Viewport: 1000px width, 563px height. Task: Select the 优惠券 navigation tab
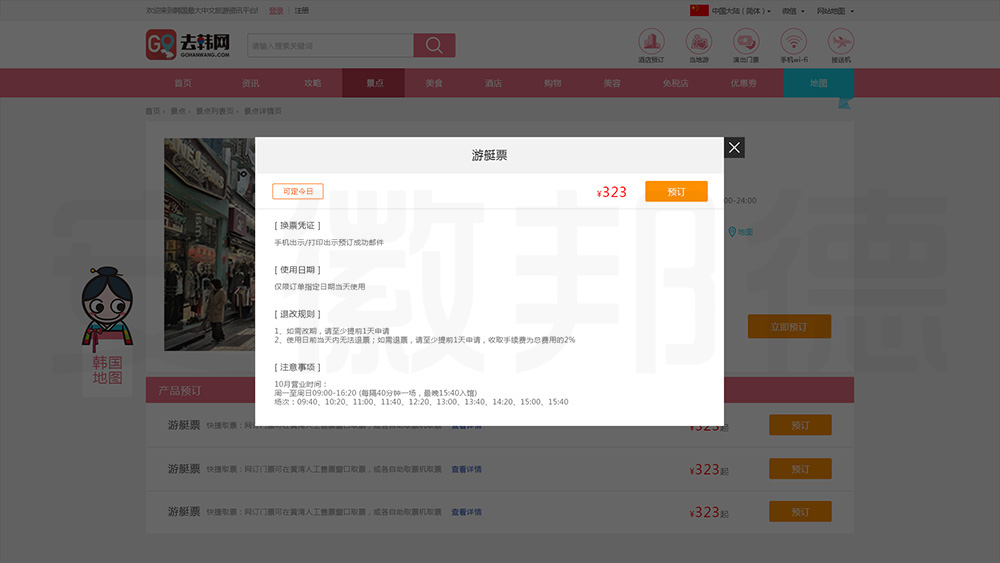point(743,83)
